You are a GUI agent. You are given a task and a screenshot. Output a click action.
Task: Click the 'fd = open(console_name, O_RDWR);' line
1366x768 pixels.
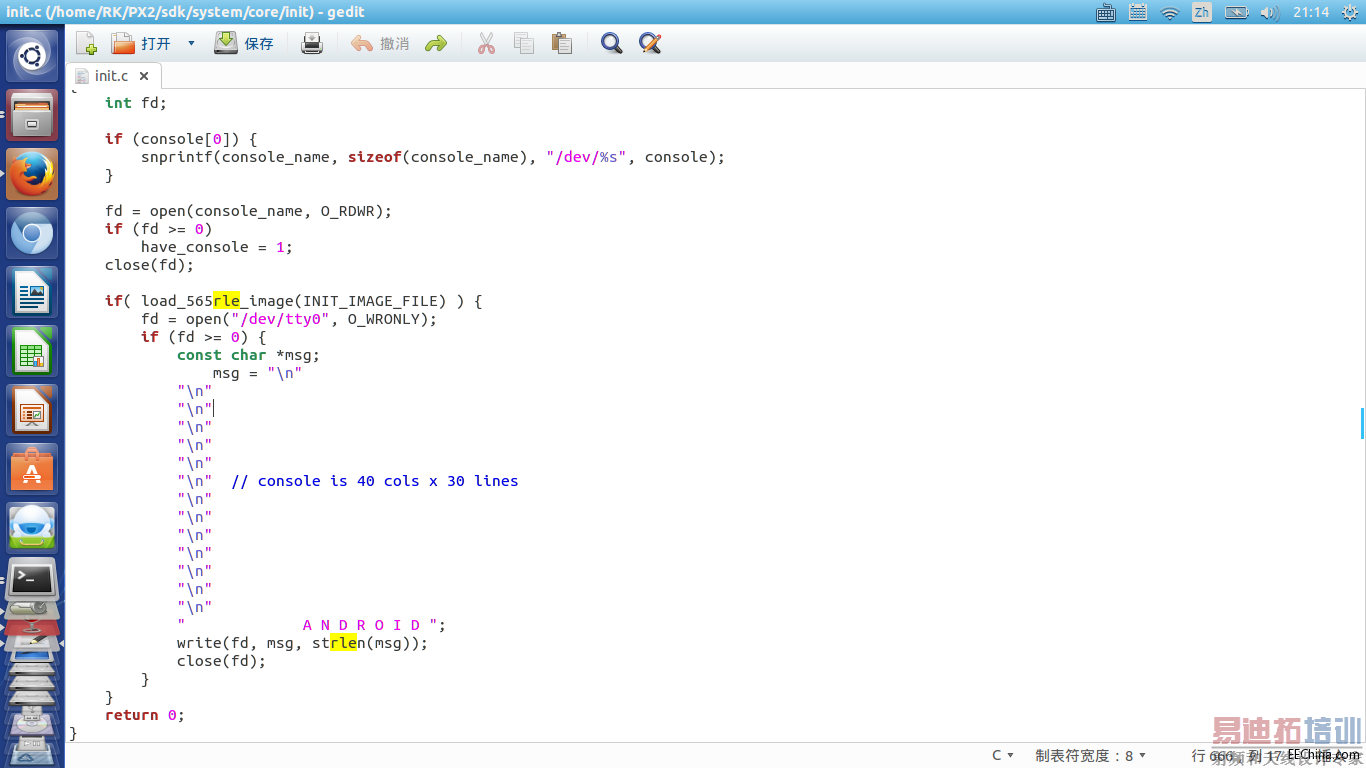[249, 211]
